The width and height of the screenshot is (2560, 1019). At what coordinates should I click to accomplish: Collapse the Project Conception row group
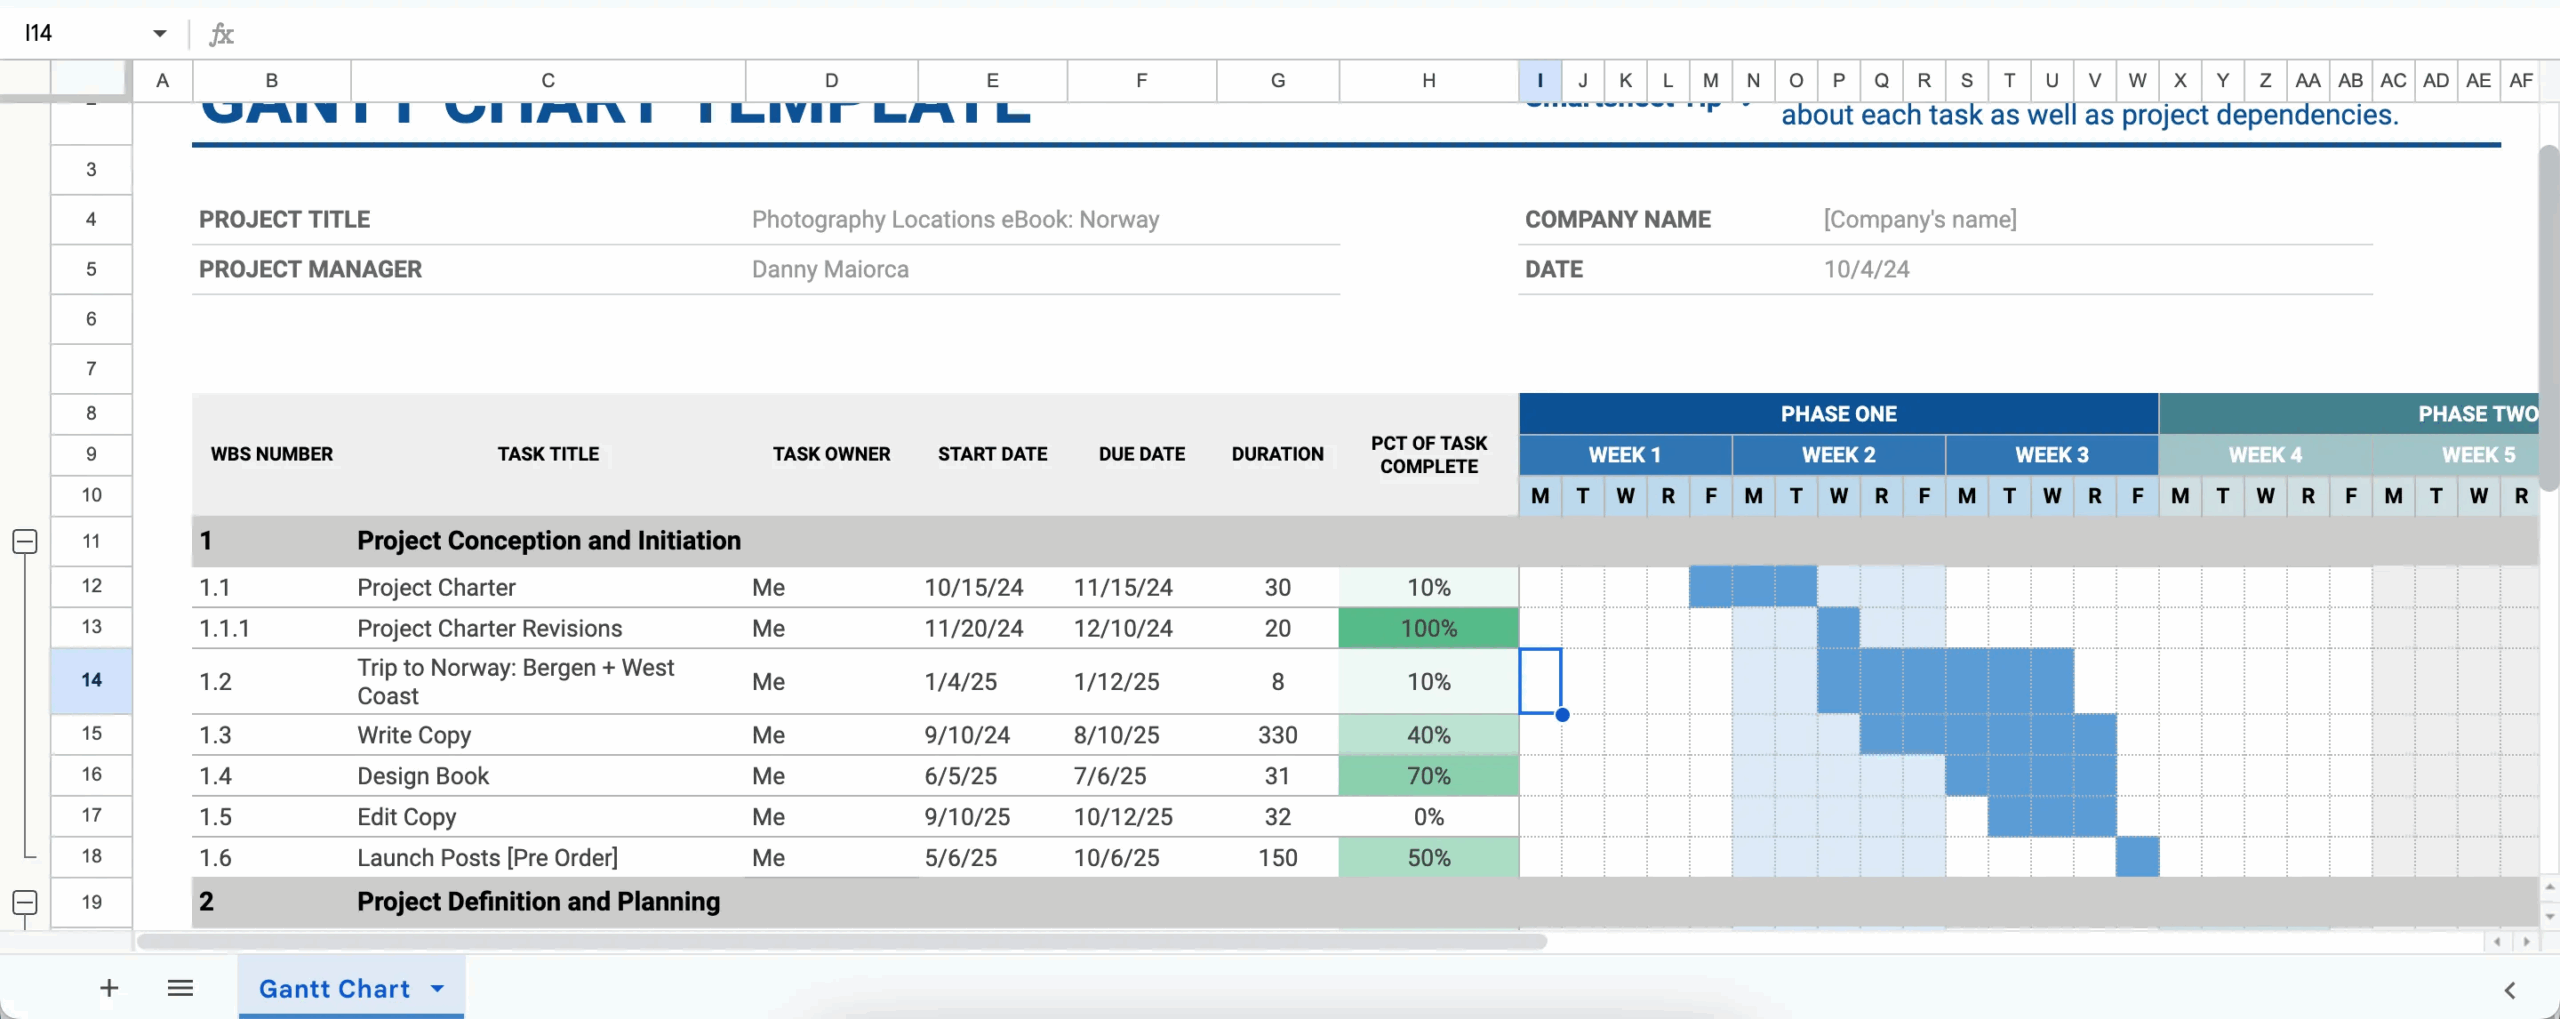tap(25, 541)
